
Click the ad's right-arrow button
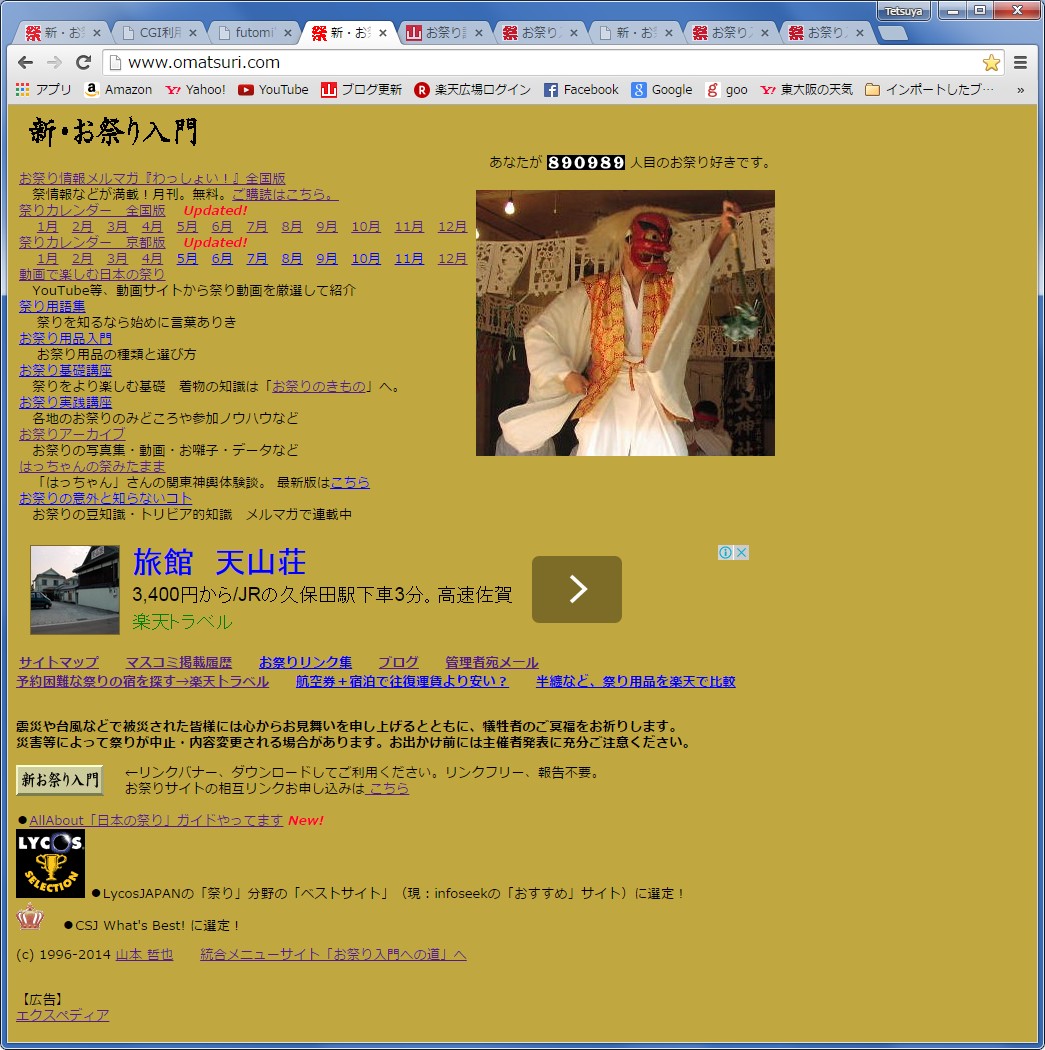click(x=576, y=590)
